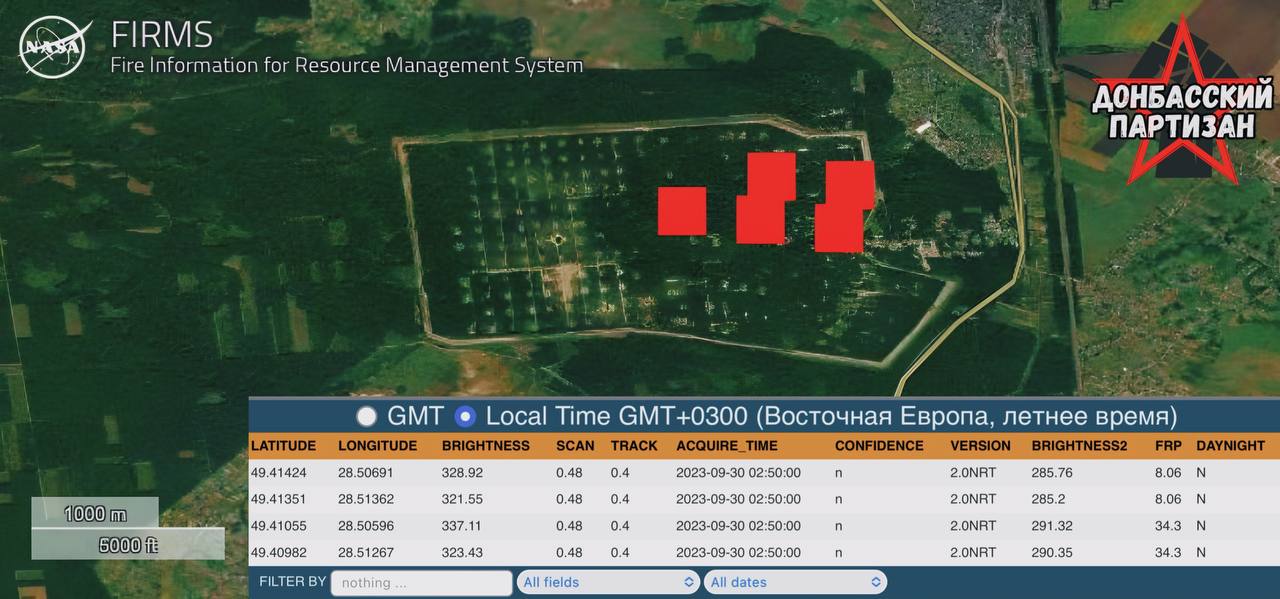1280x599 pixels.
Task: Click the Fire Information for Resource Management System subtitle
Action: click(346, 66)
